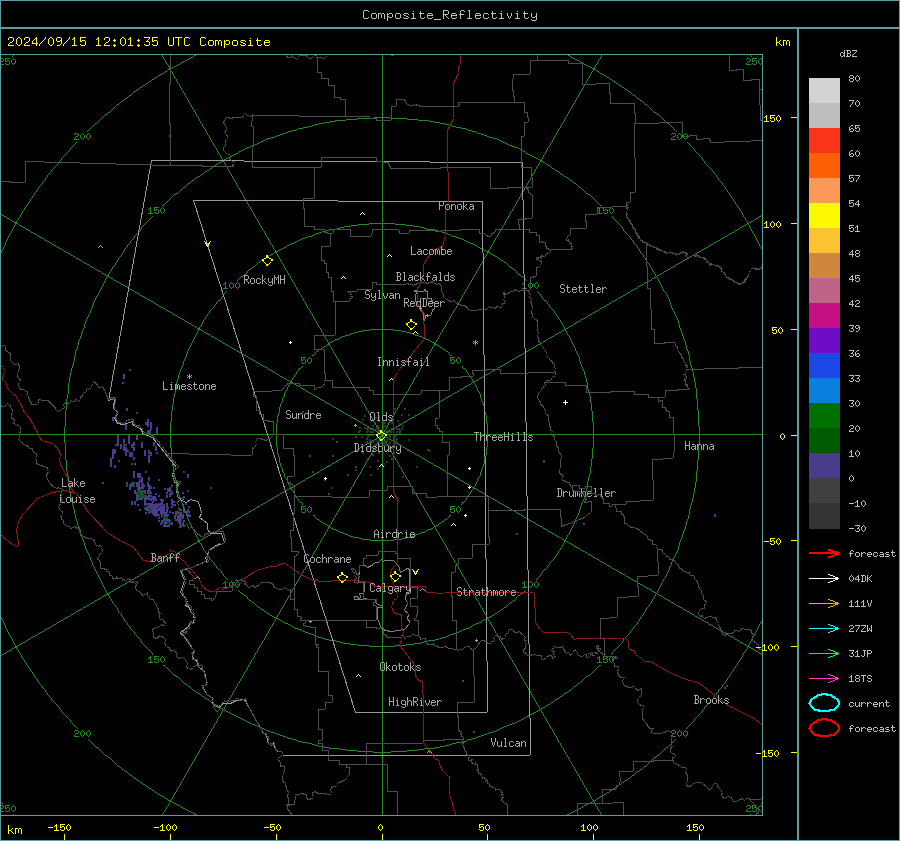Click the Blackfalds label
The width and height of the screenshot is (900, 841).
(425, 277)
